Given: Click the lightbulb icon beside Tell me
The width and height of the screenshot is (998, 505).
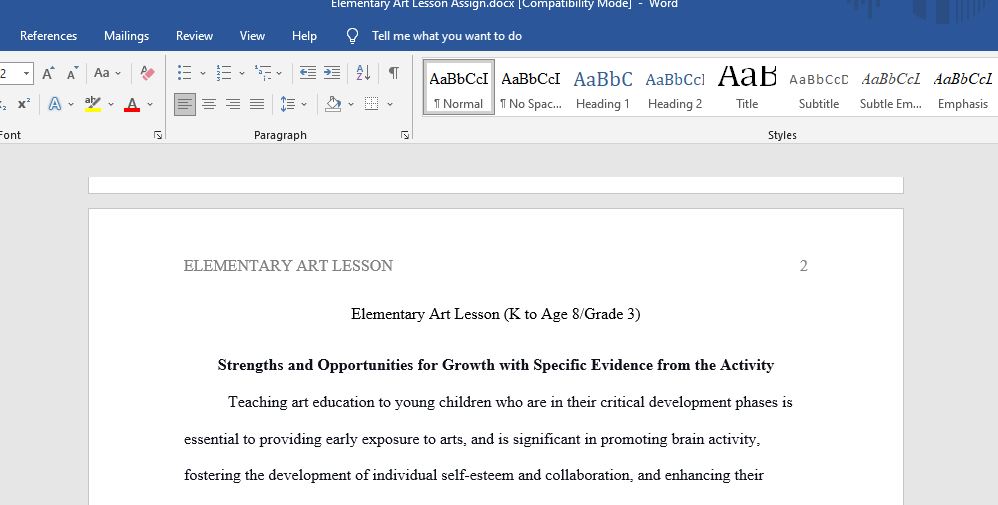Looking at the screenshot, I should (x=352, y=36).
